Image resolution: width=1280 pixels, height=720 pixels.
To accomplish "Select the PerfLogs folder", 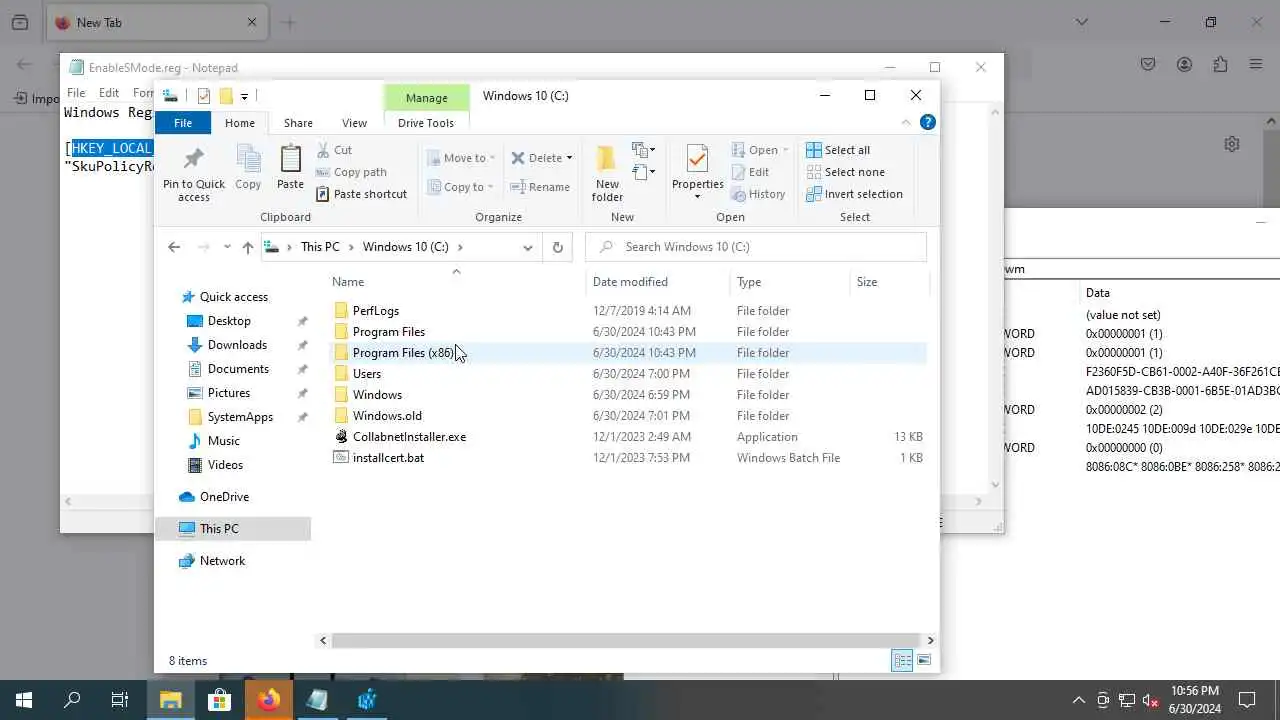I will [x=376, y=311].
